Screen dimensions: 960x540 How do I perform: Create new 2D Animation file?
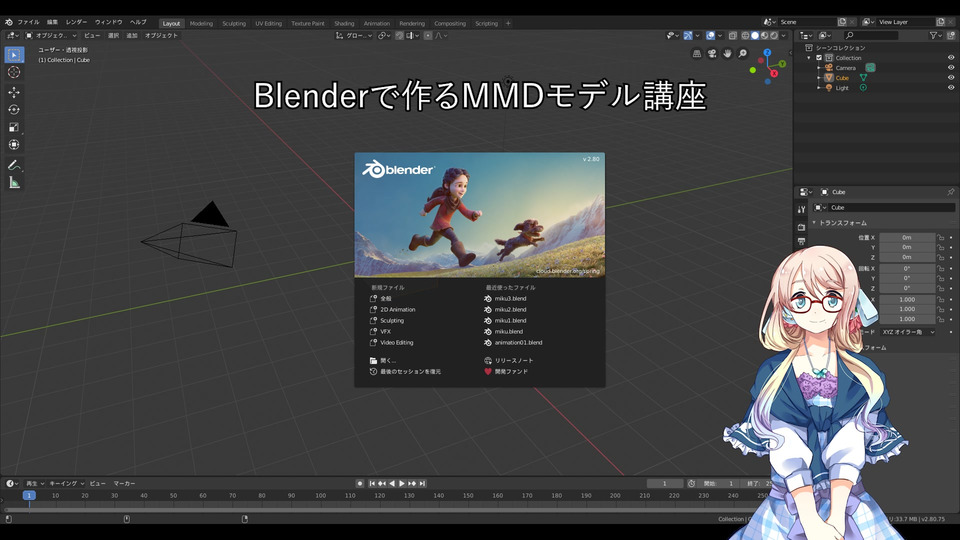tap(393, 310)
